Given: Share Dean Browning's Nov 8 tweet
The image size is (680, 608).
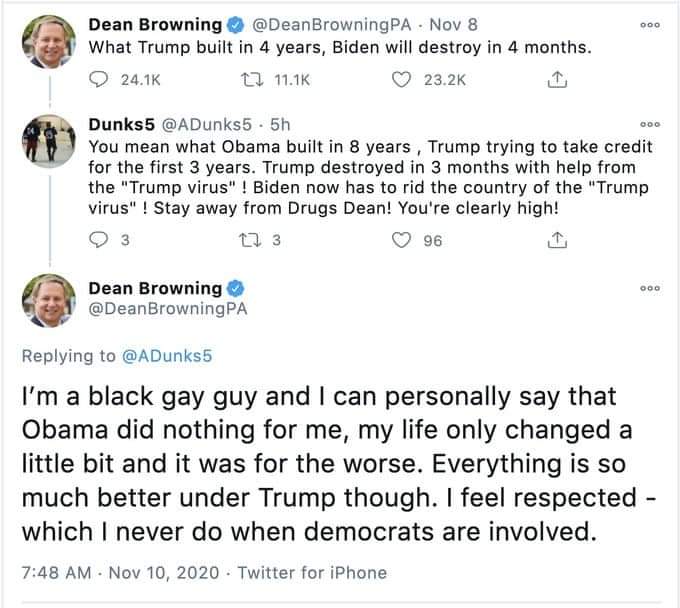Looking at the screenshot, I should point(557,79).
